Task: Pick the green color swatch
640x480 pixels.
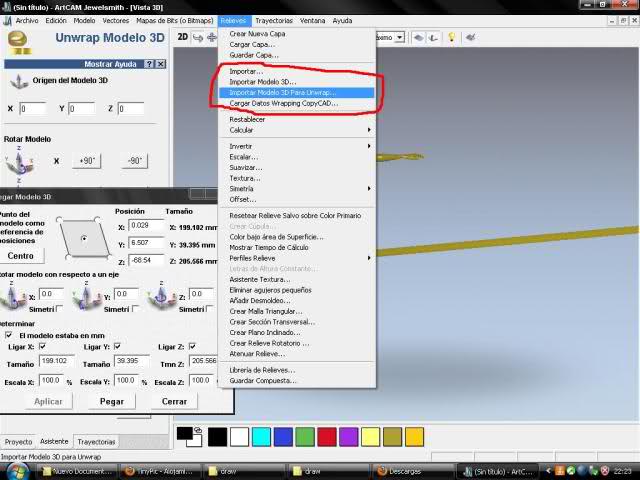Action: [x=305, y=436]
